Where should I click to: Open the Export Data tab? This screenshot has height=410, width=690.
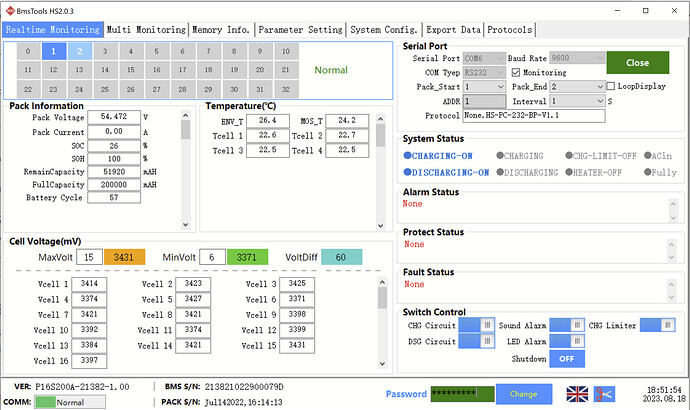click(x=453, y=29)
